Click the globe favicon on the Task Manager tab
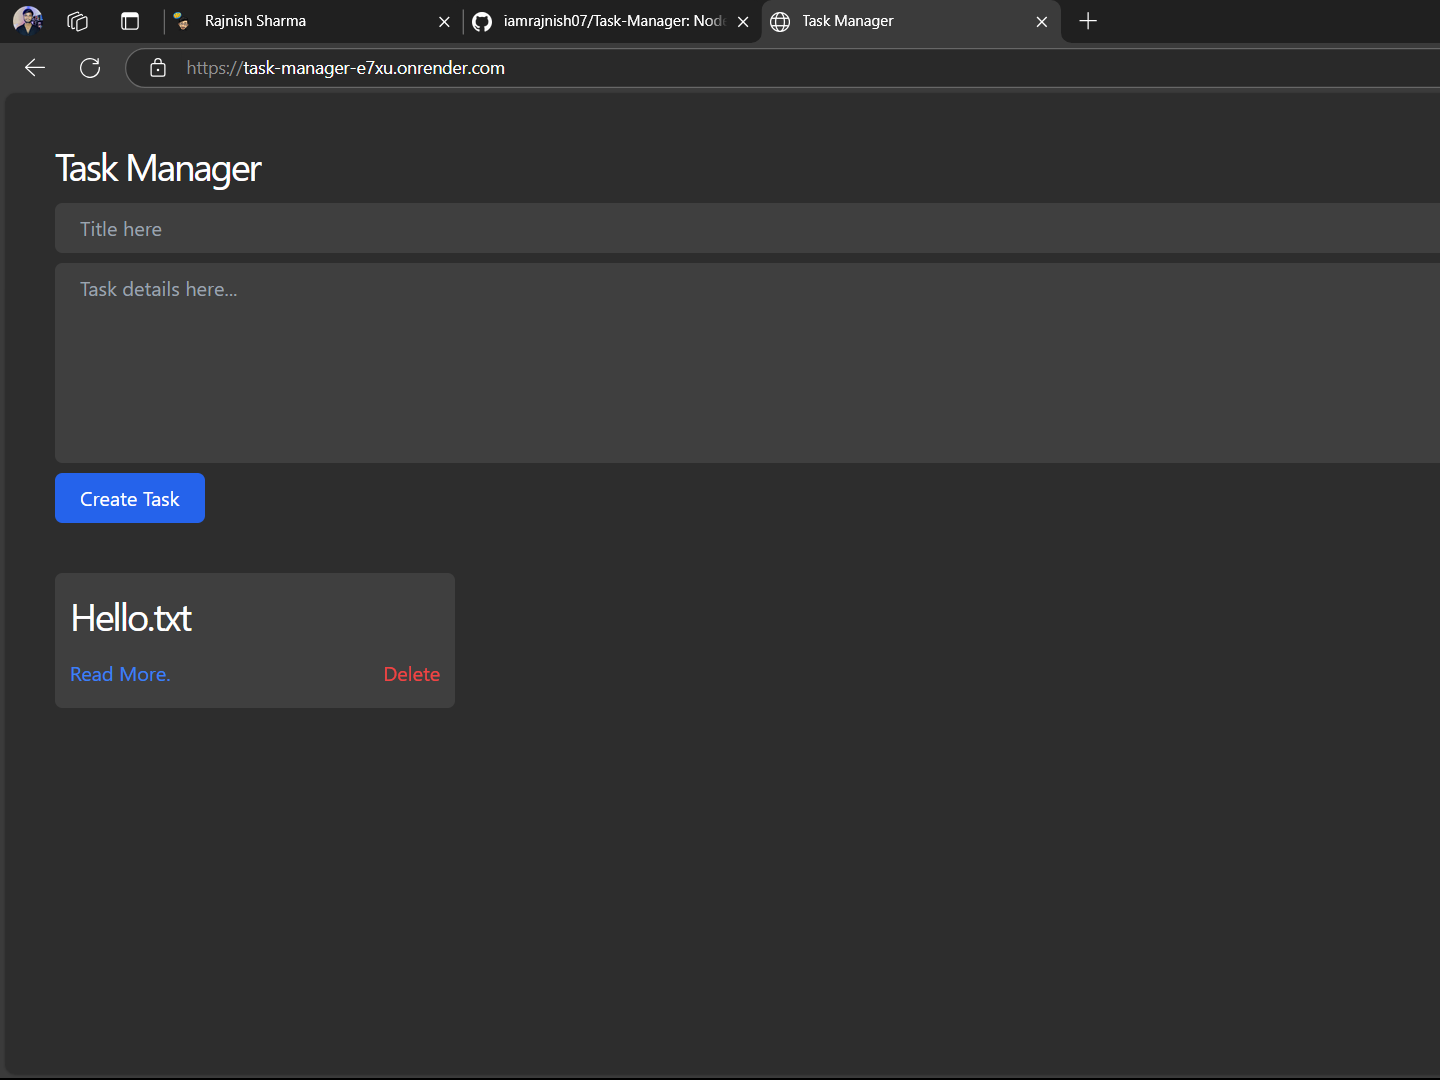This screenshot has width=1440, height=1080. point(780,20)
